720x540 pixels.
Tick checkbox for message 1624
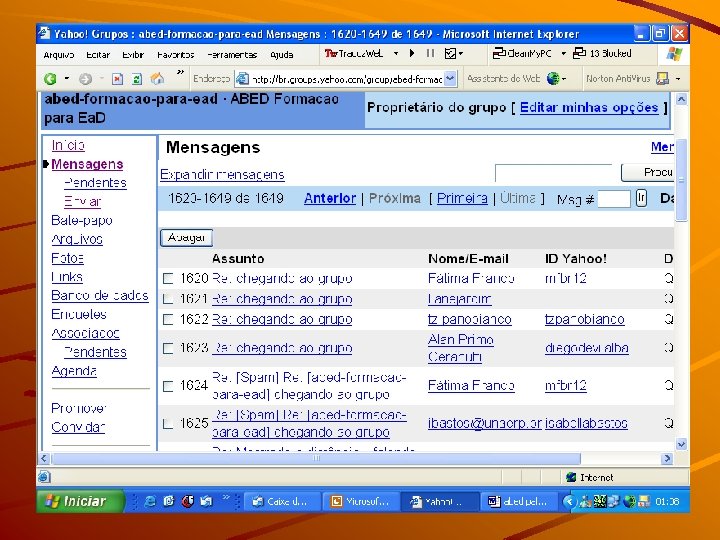coord(168,386)
